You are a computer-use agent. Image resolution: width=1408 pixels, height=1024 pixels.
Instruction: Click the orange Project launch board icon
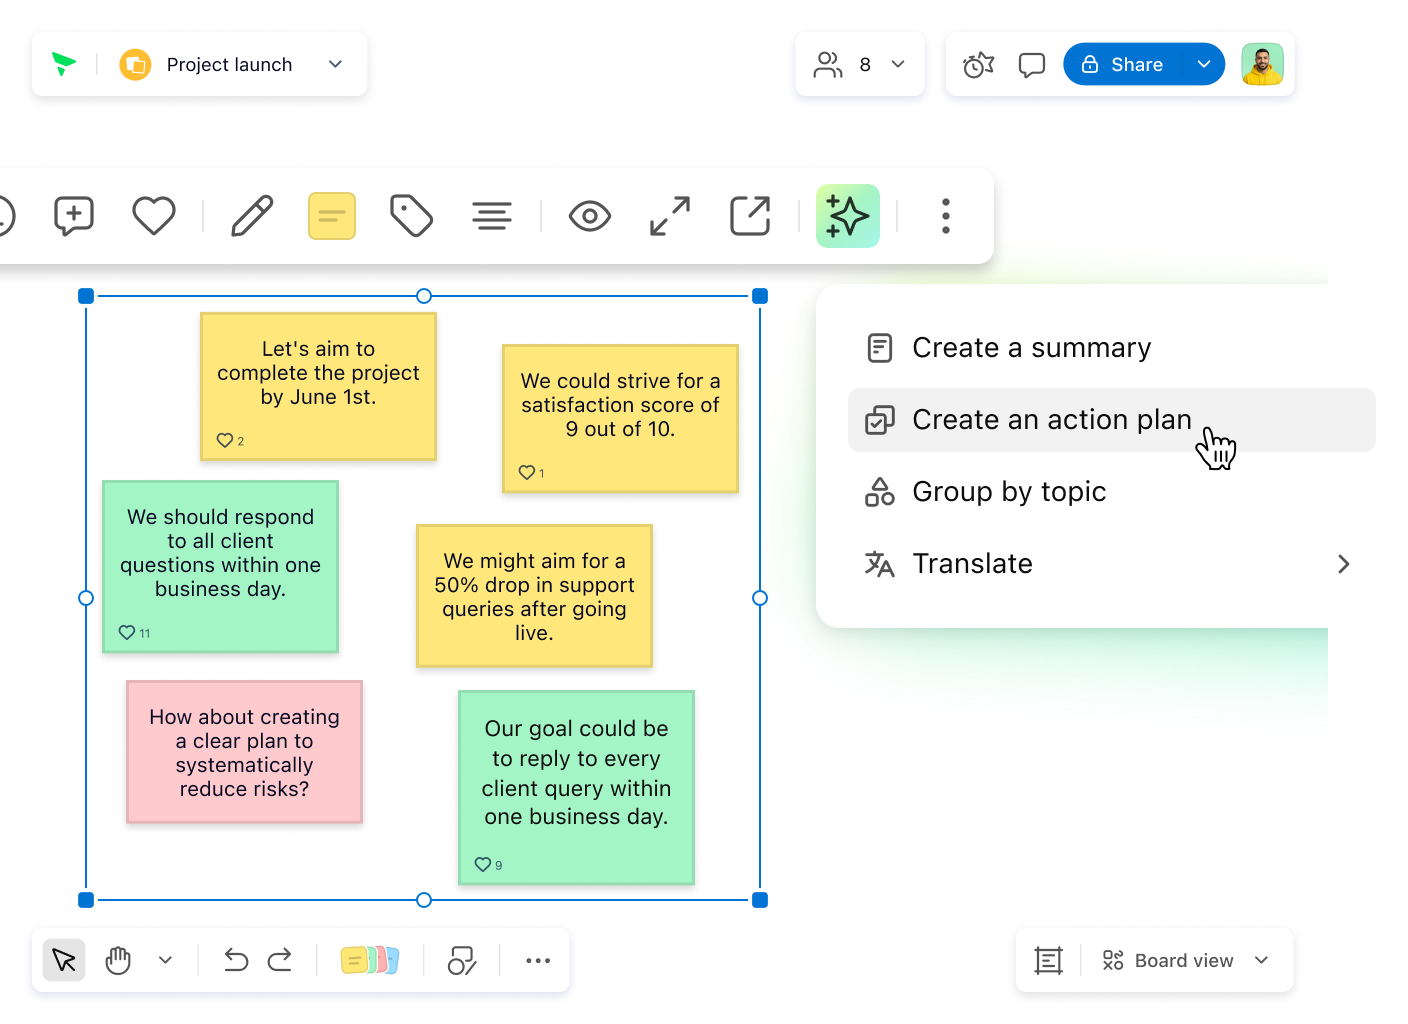(x=135, y=64)
